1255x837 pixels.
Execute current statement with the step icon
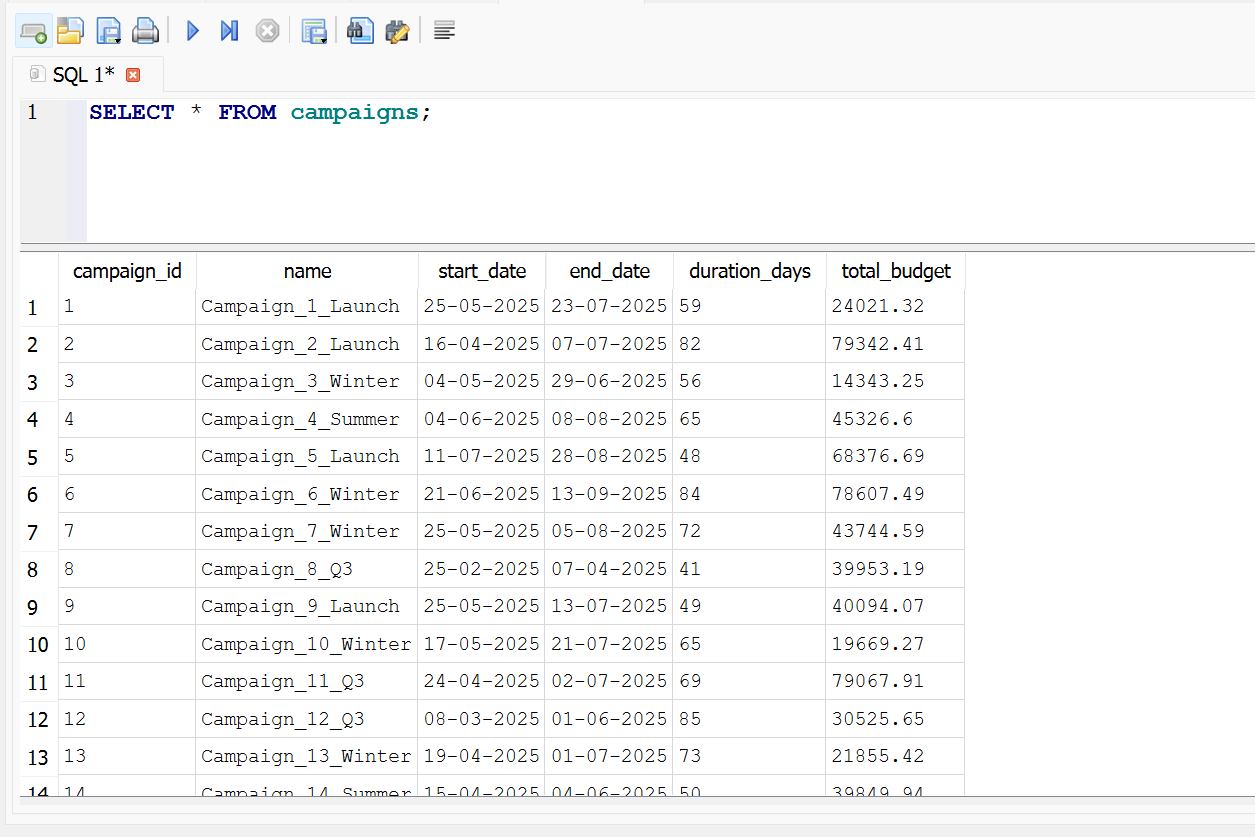coord(229,31)
